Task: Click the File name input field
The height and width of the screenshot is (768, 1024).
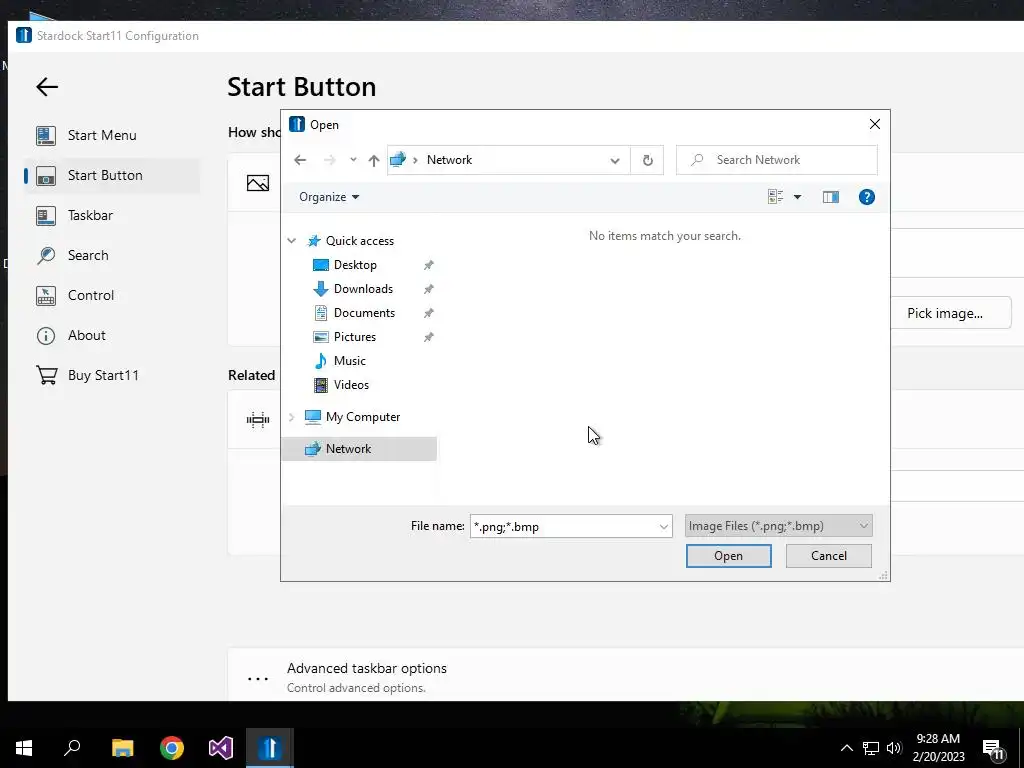Action: (563, 526)
